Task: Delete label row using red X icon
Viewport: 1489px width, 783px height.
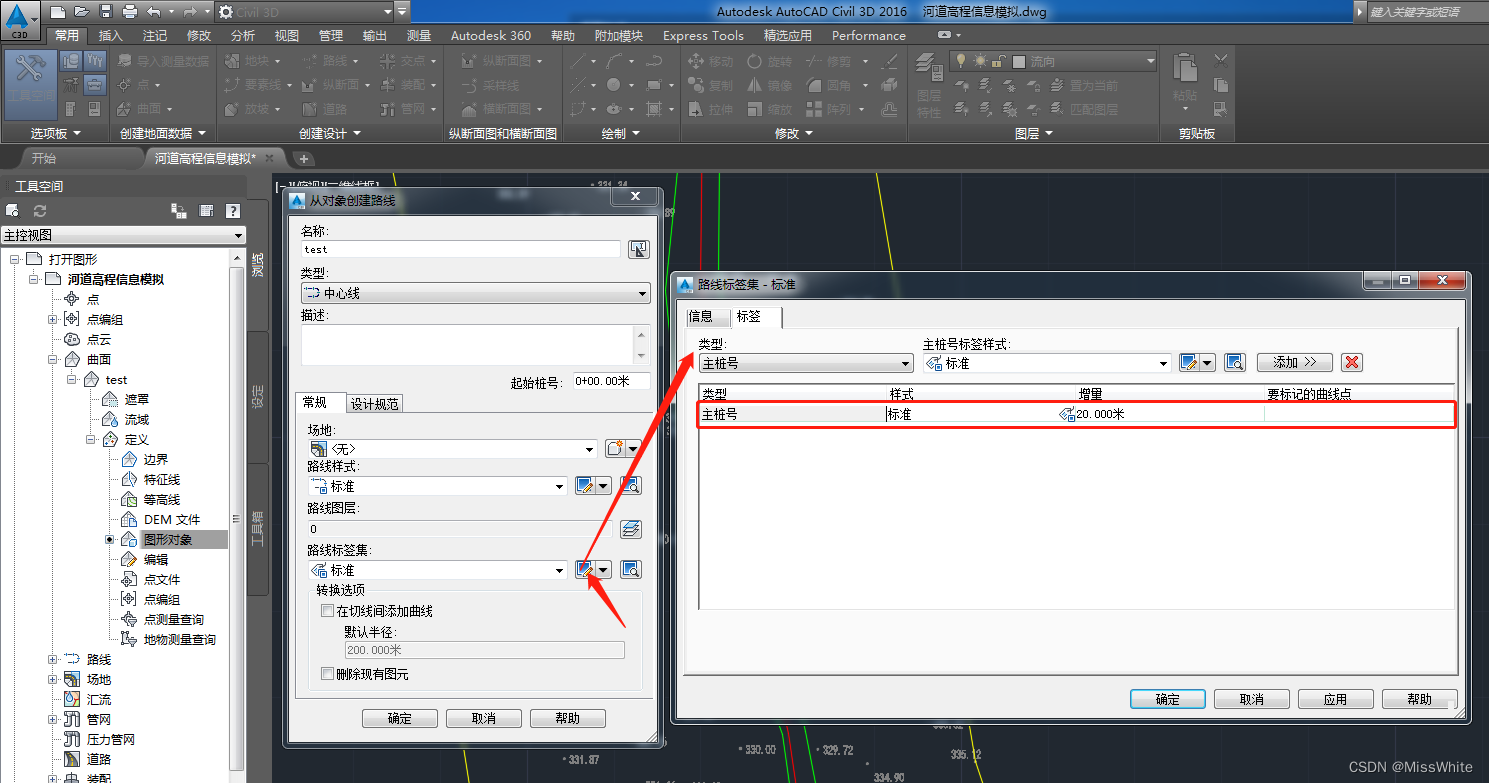Action: 1352,362
